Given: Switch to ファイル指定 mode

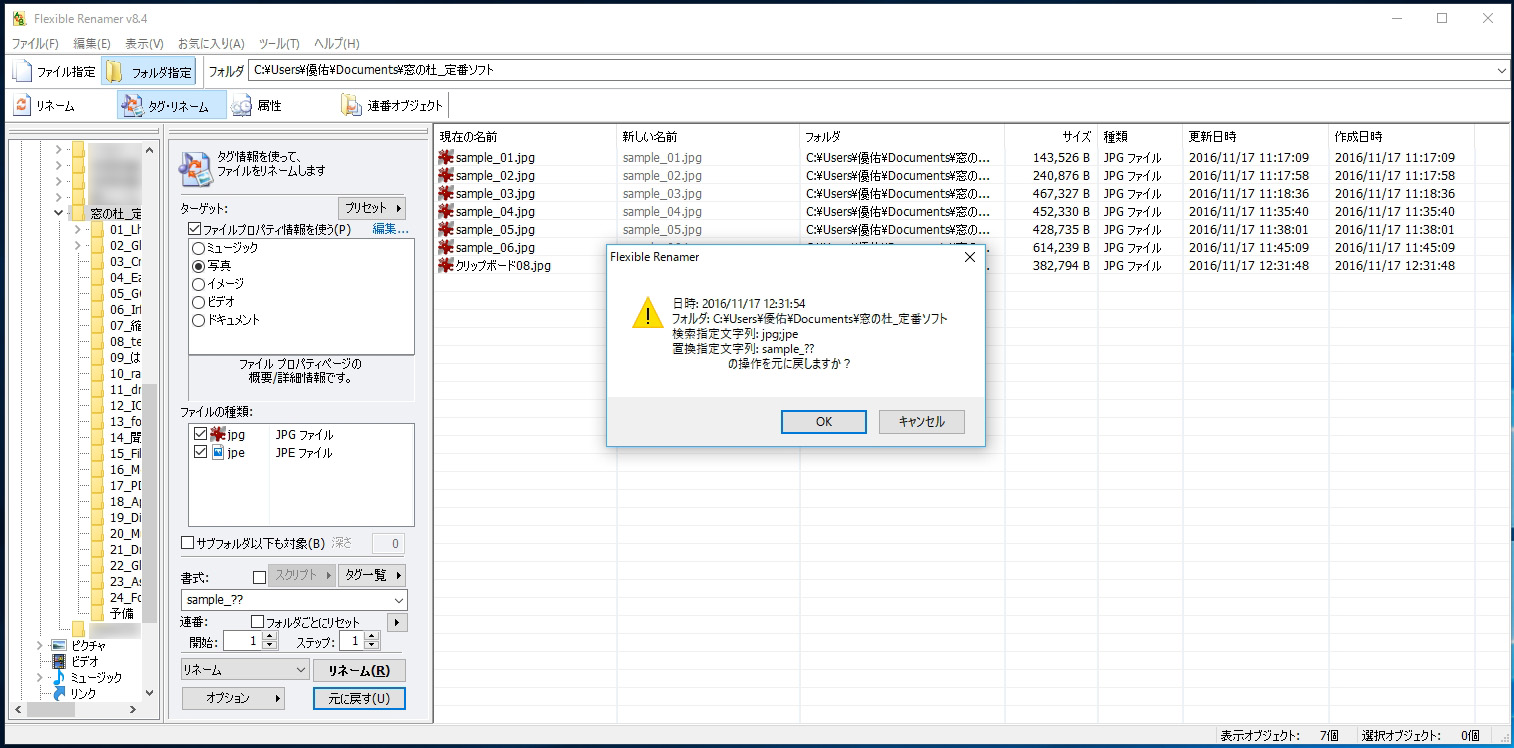Looking at the screenshot, I should [55, 71].
